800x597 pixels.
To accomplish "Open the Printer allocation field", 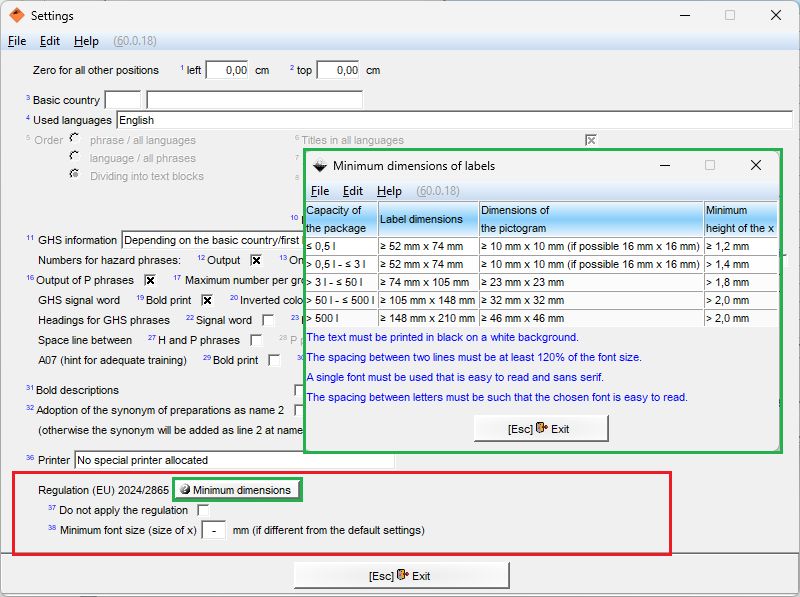I will click(x=234, y=460).
